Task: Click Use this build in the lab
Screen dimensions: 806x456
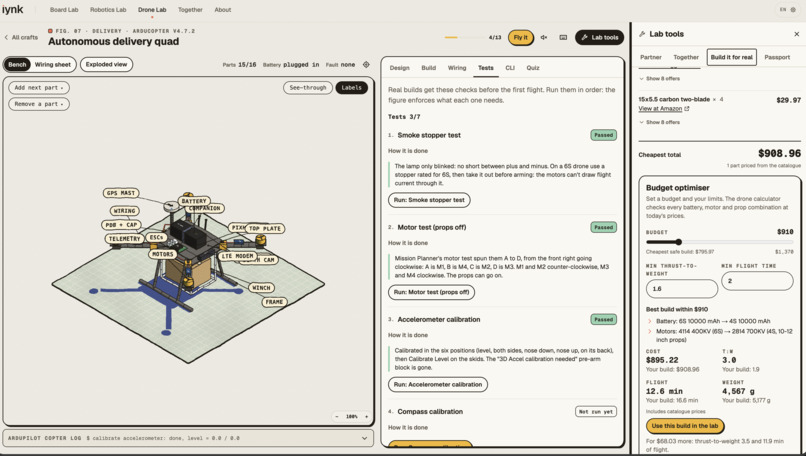Action: pos(685,426)
